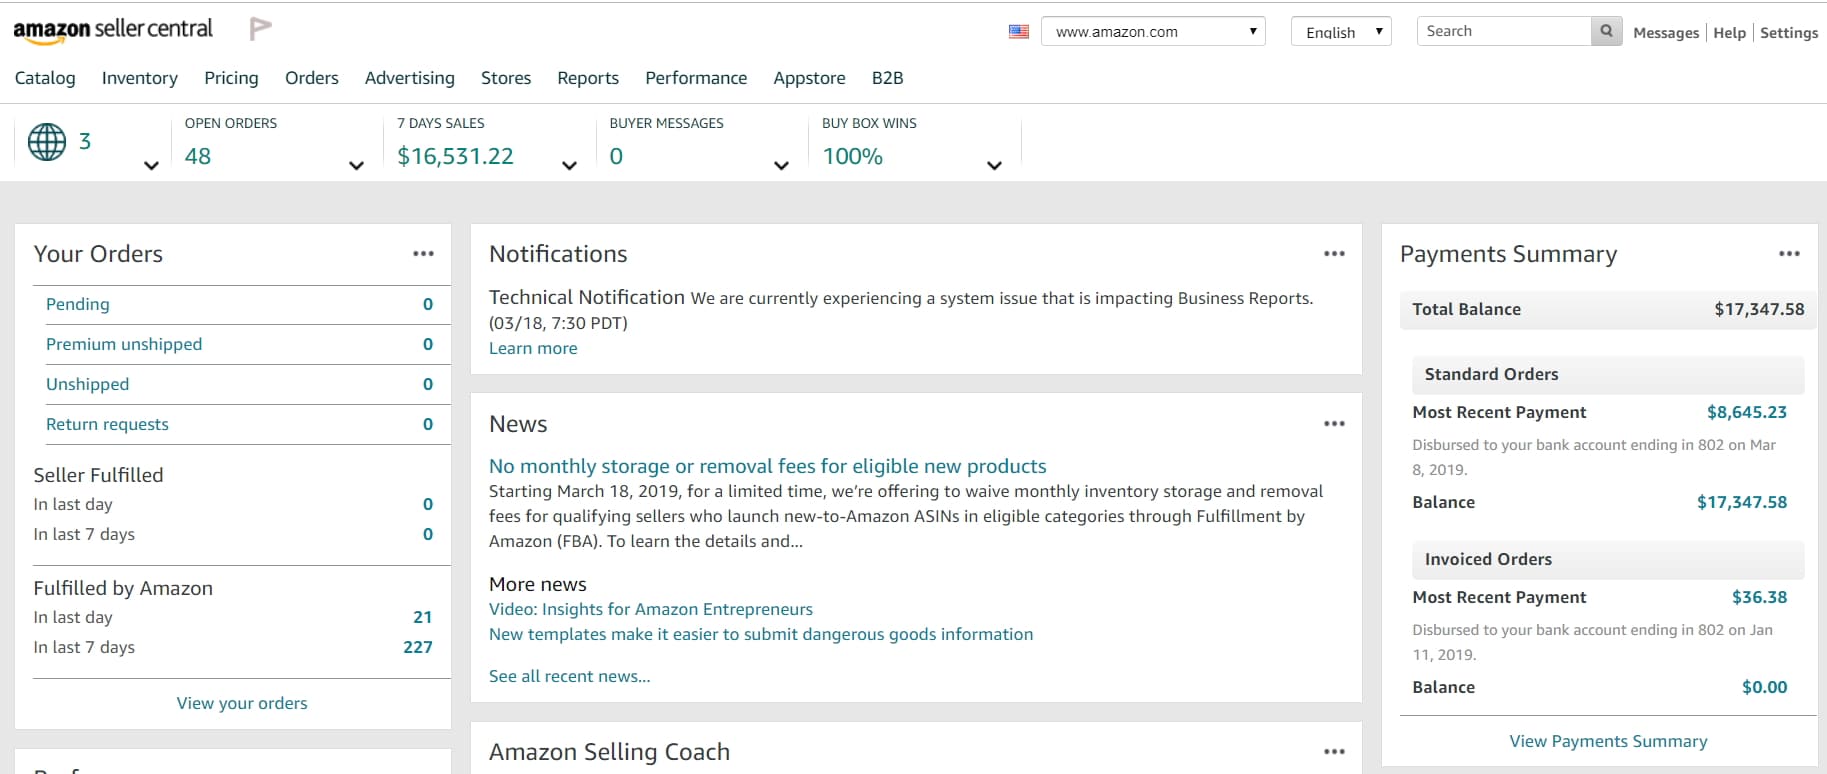The height and width of the screenshot is (774, 1827).
Task: Click the $16,531.22 sales value
Action: coord(456,156)
